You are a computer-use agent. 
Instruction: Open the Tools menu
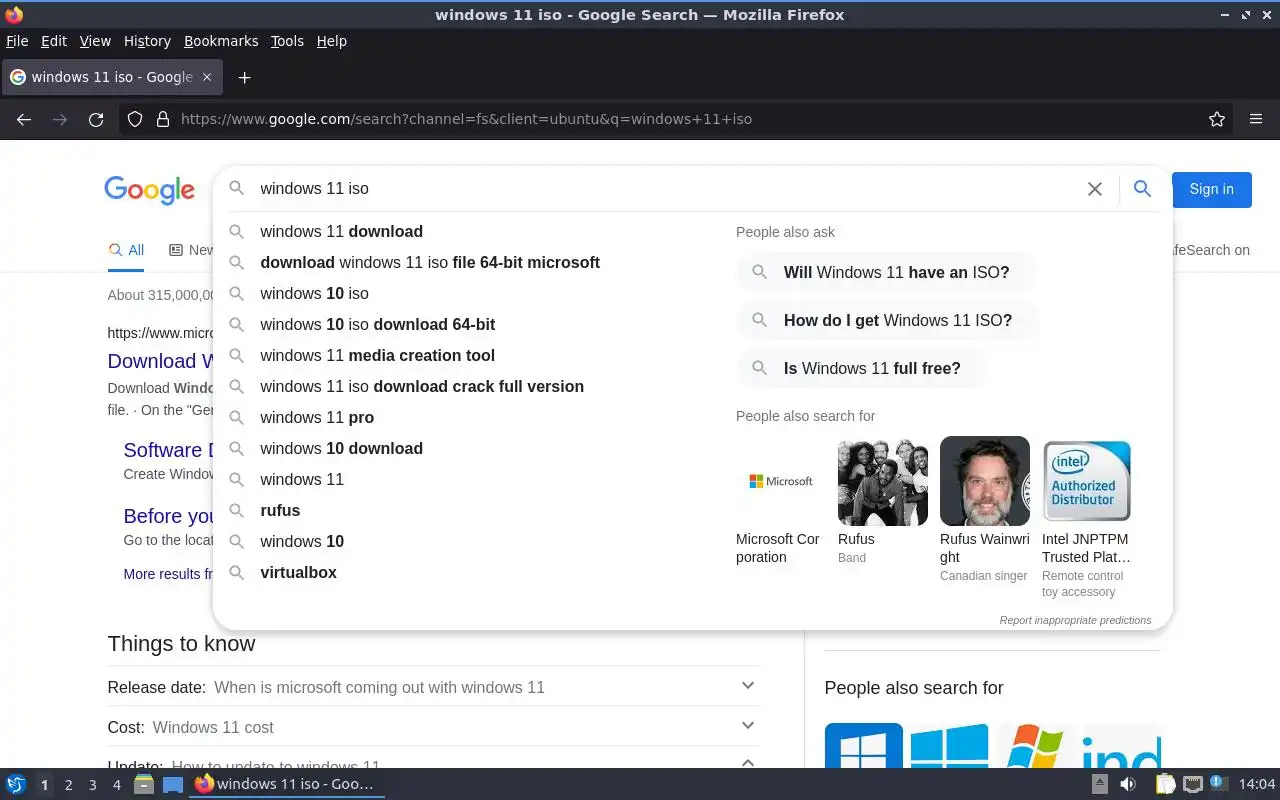coord(287,41)
